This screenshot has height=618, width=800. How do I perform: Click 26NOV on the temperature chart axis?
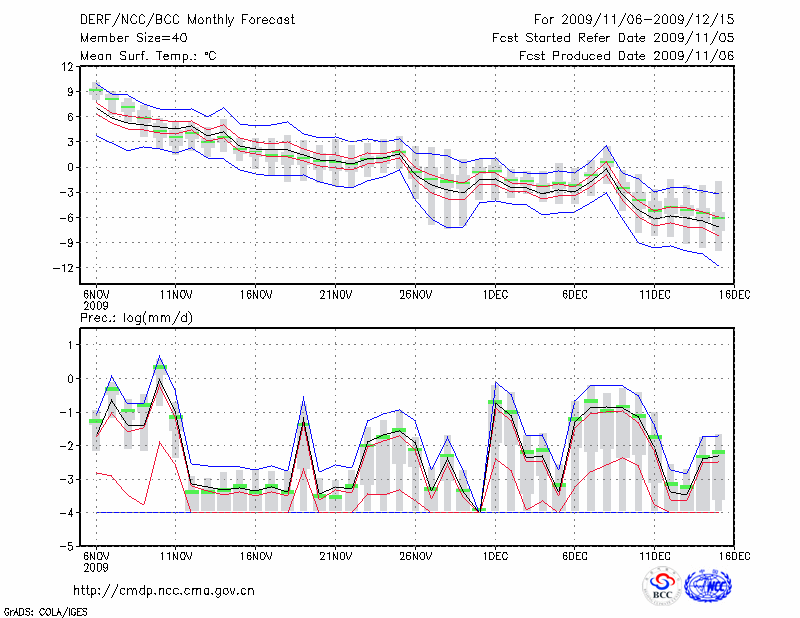coord(415,294)
